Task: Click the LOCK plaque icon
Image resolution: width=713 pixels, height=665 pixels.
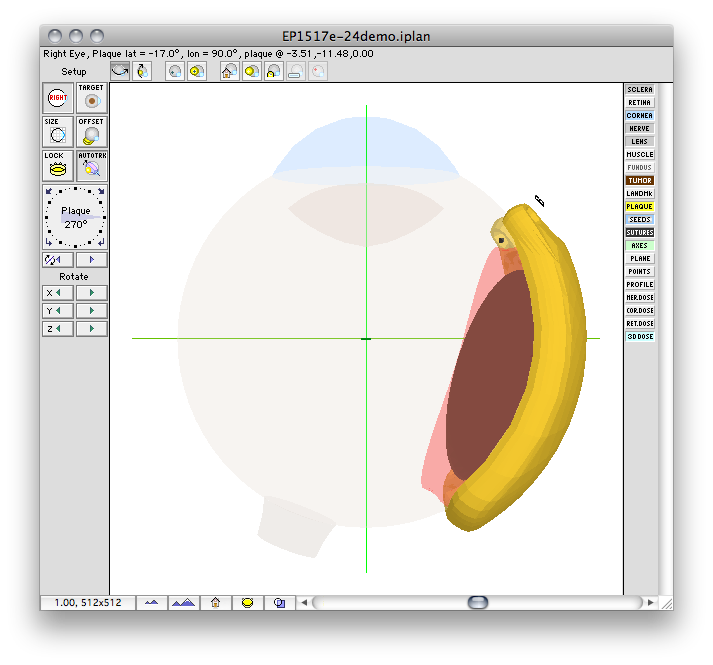Action: point(58,166)
